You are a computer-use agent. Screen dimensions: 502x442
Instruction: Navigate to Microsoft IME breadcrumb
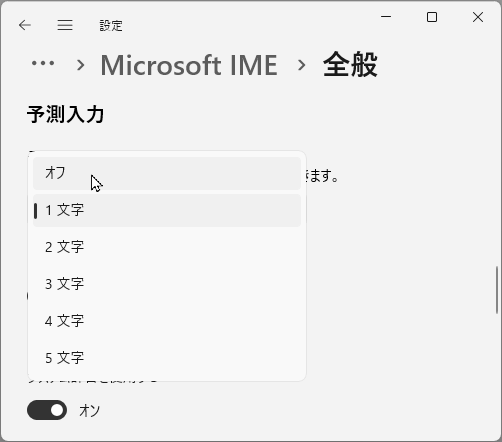189,65
